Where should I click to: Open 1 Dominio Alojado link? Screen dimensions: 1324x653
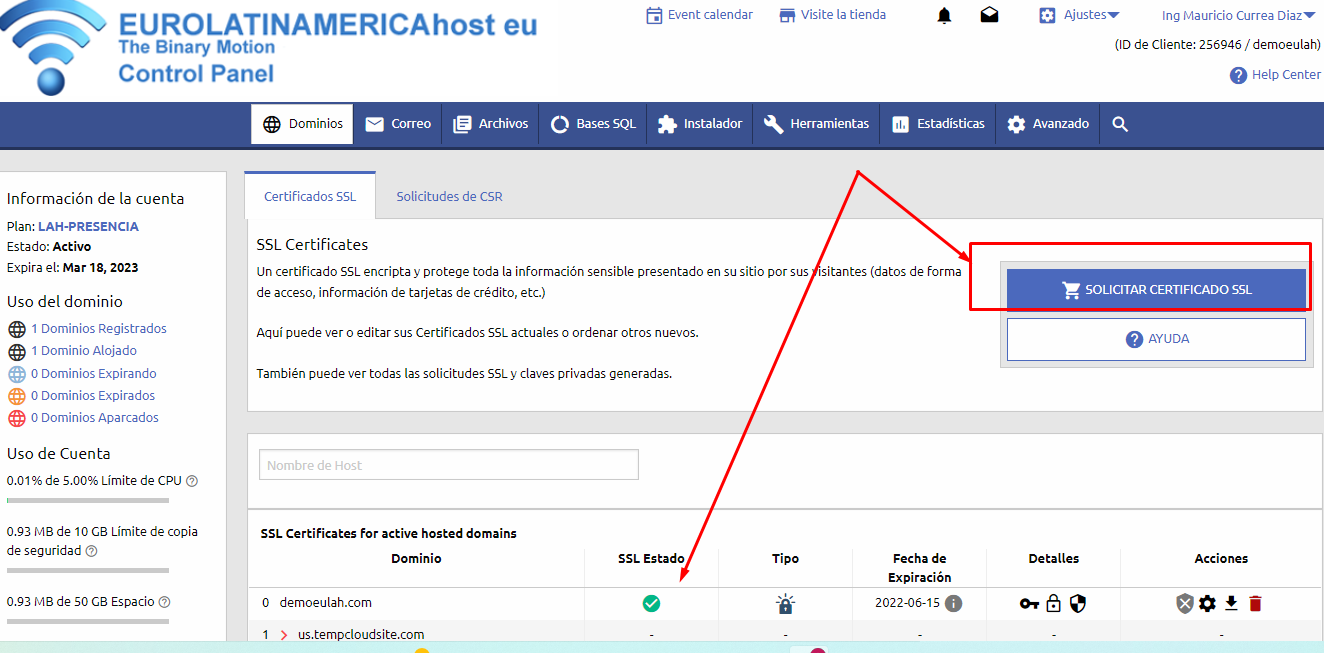(x=84, y=350)
